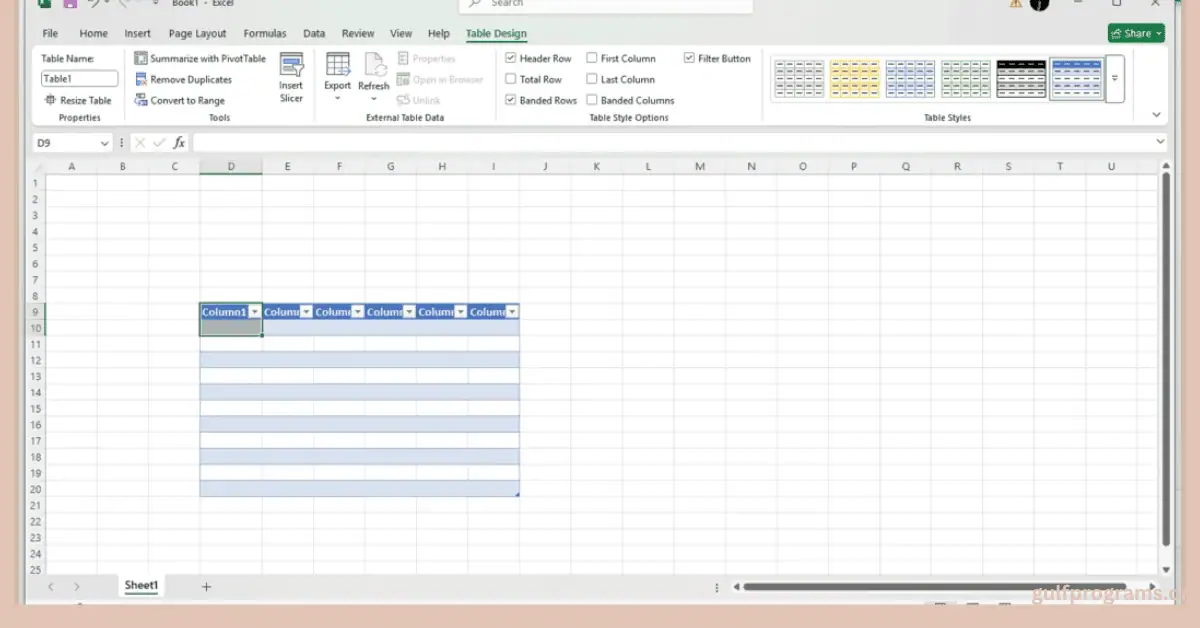The image size is (1200, 628).
Task: Click the Remove Duplicates icon
Action: (x=141, y=80)
